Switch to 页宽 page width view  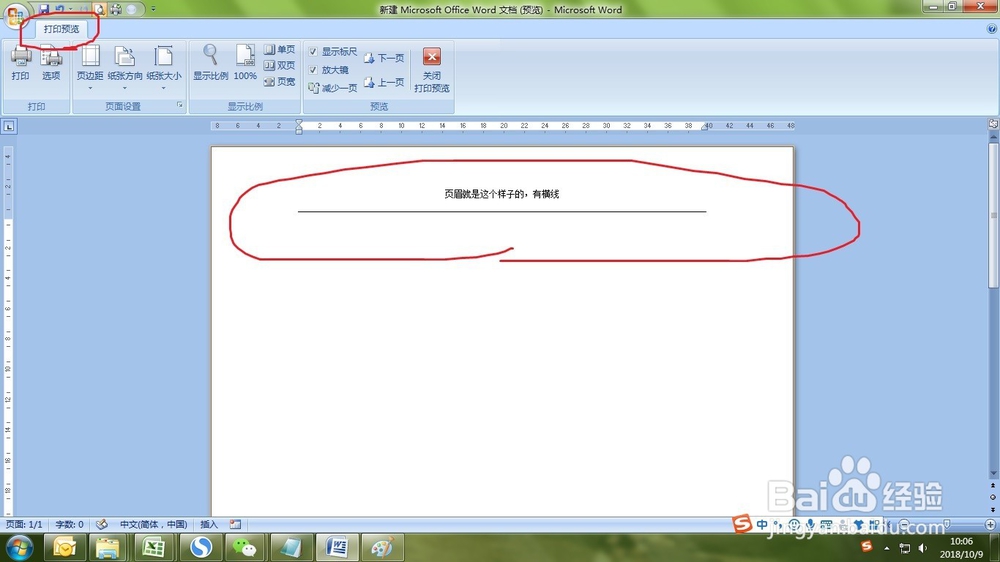(279, 82)
